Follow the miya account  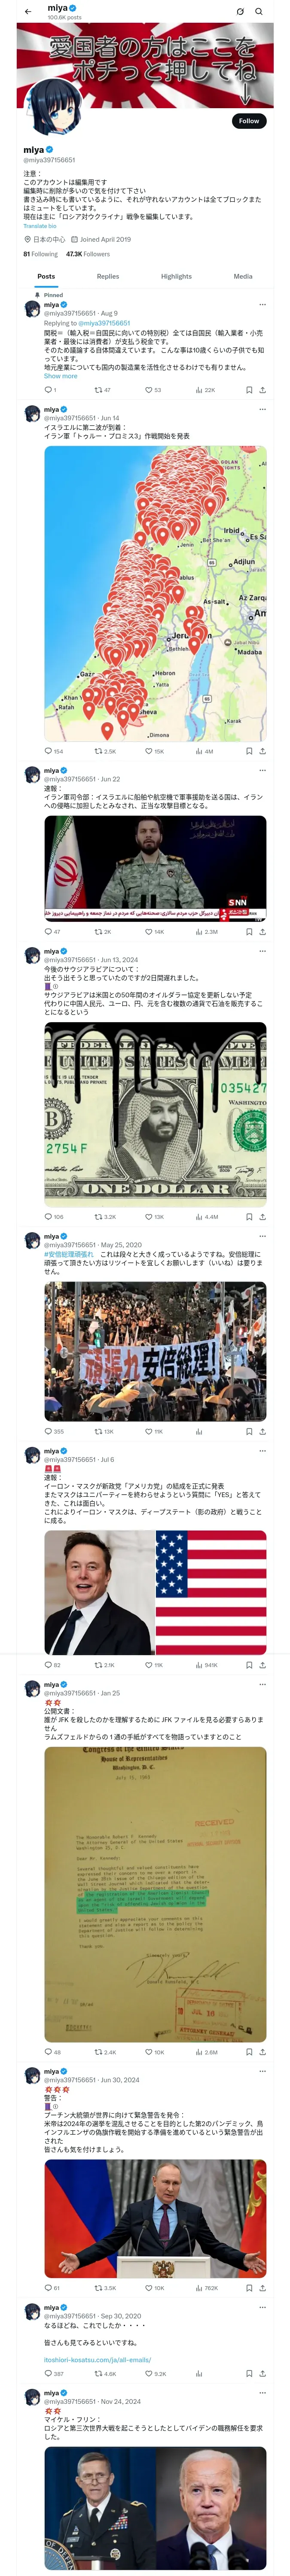(249, 121)
